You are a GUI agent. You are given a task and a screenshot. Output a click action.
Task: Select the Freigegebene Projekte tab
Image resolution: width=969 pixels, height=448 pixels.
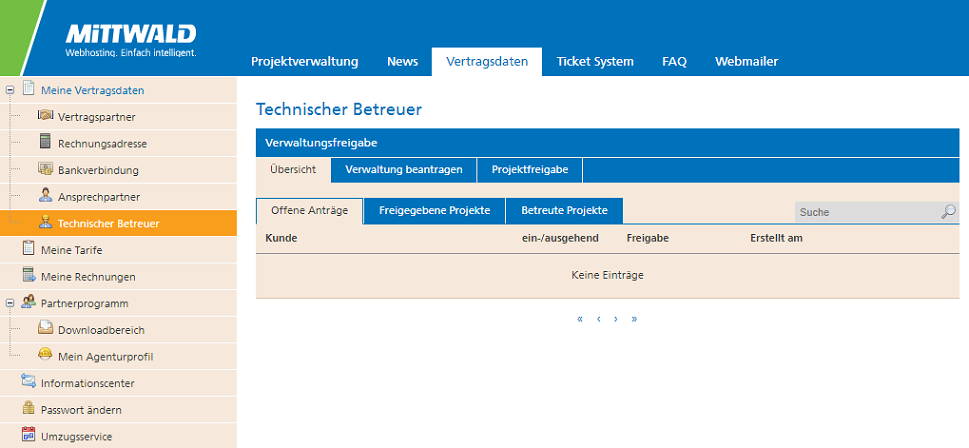pos(434,211)
